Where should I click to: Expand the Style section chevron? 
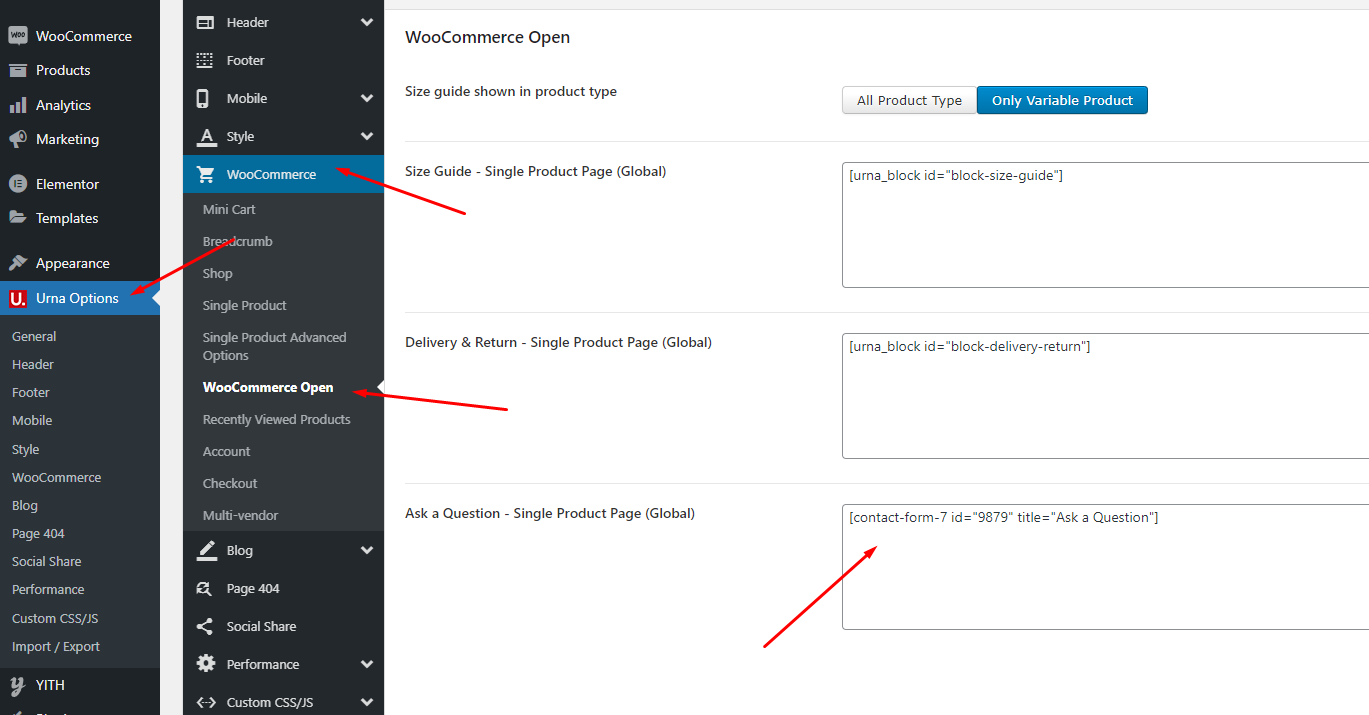367,136
